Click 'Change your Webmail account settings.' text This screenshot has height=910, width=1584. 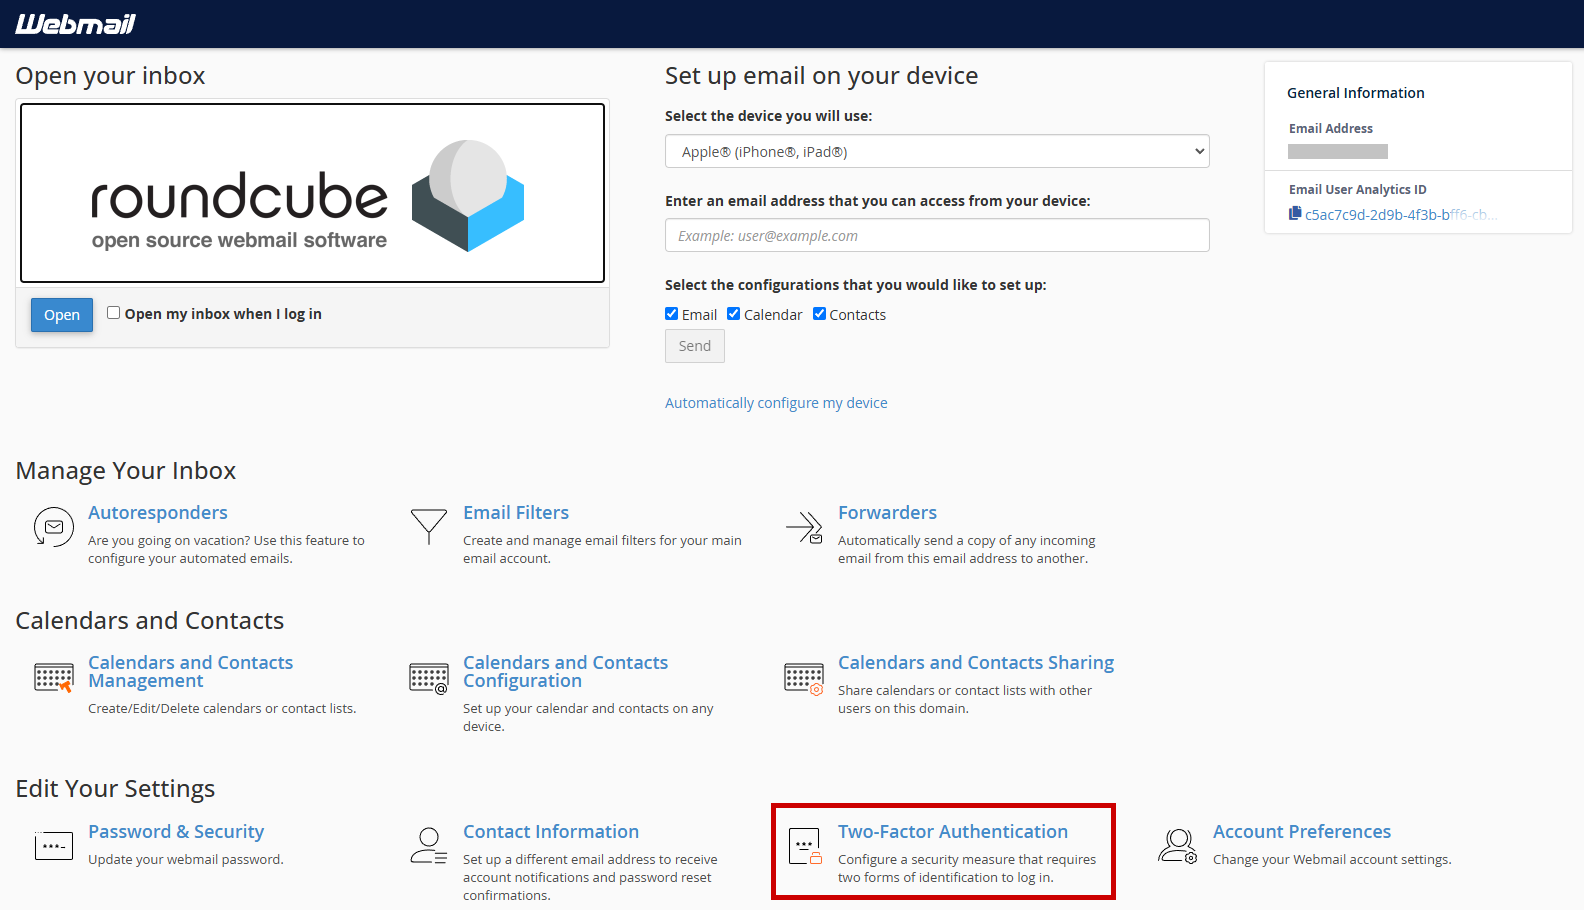click(1332, 859)
